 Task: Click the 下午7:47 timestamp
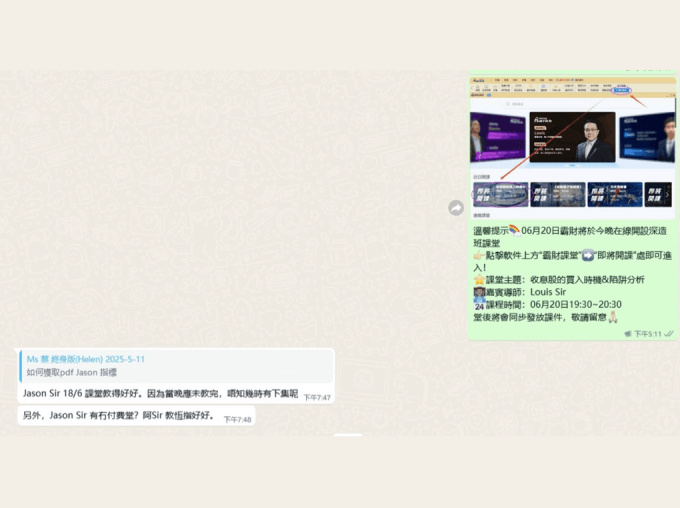317,398
